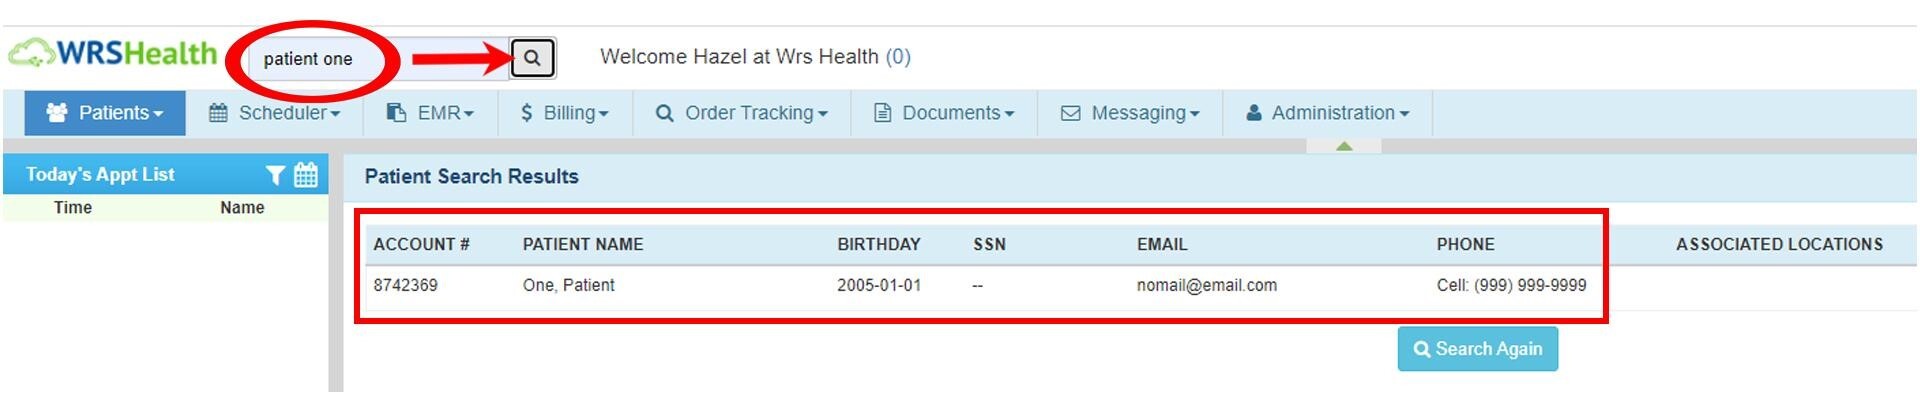This screenshot has height=415, width=1920.
Task: Open the Billing menu
Action: point(565,113)
